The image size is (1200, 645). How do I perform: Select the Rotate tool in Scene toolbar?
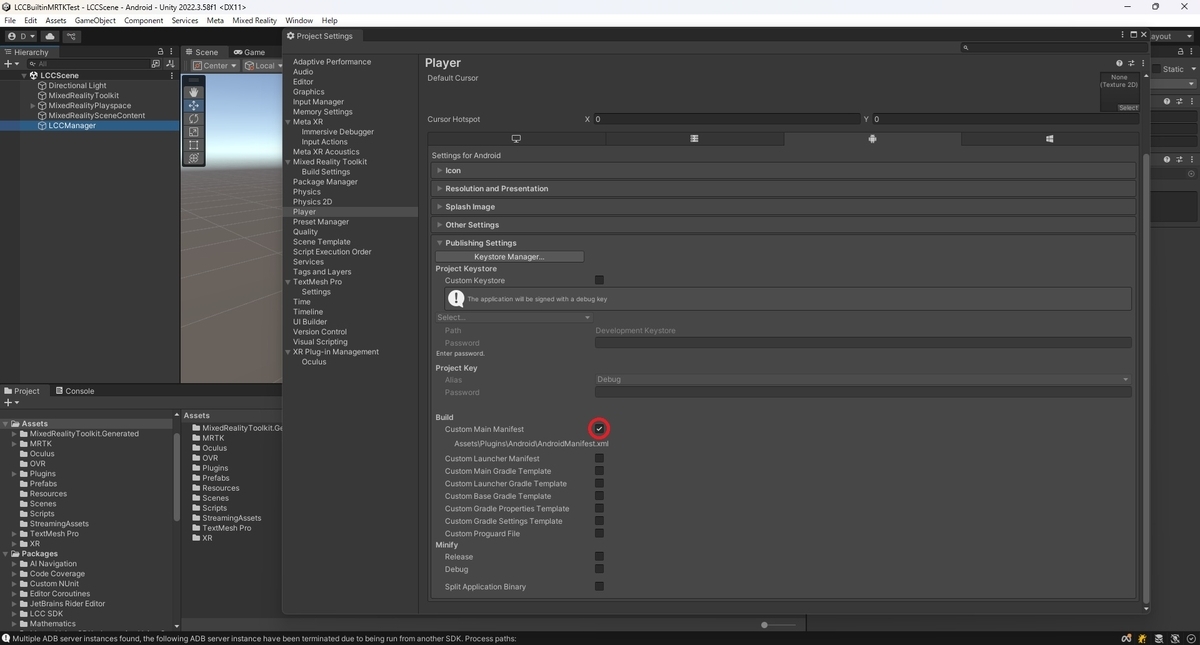(194, 119)
